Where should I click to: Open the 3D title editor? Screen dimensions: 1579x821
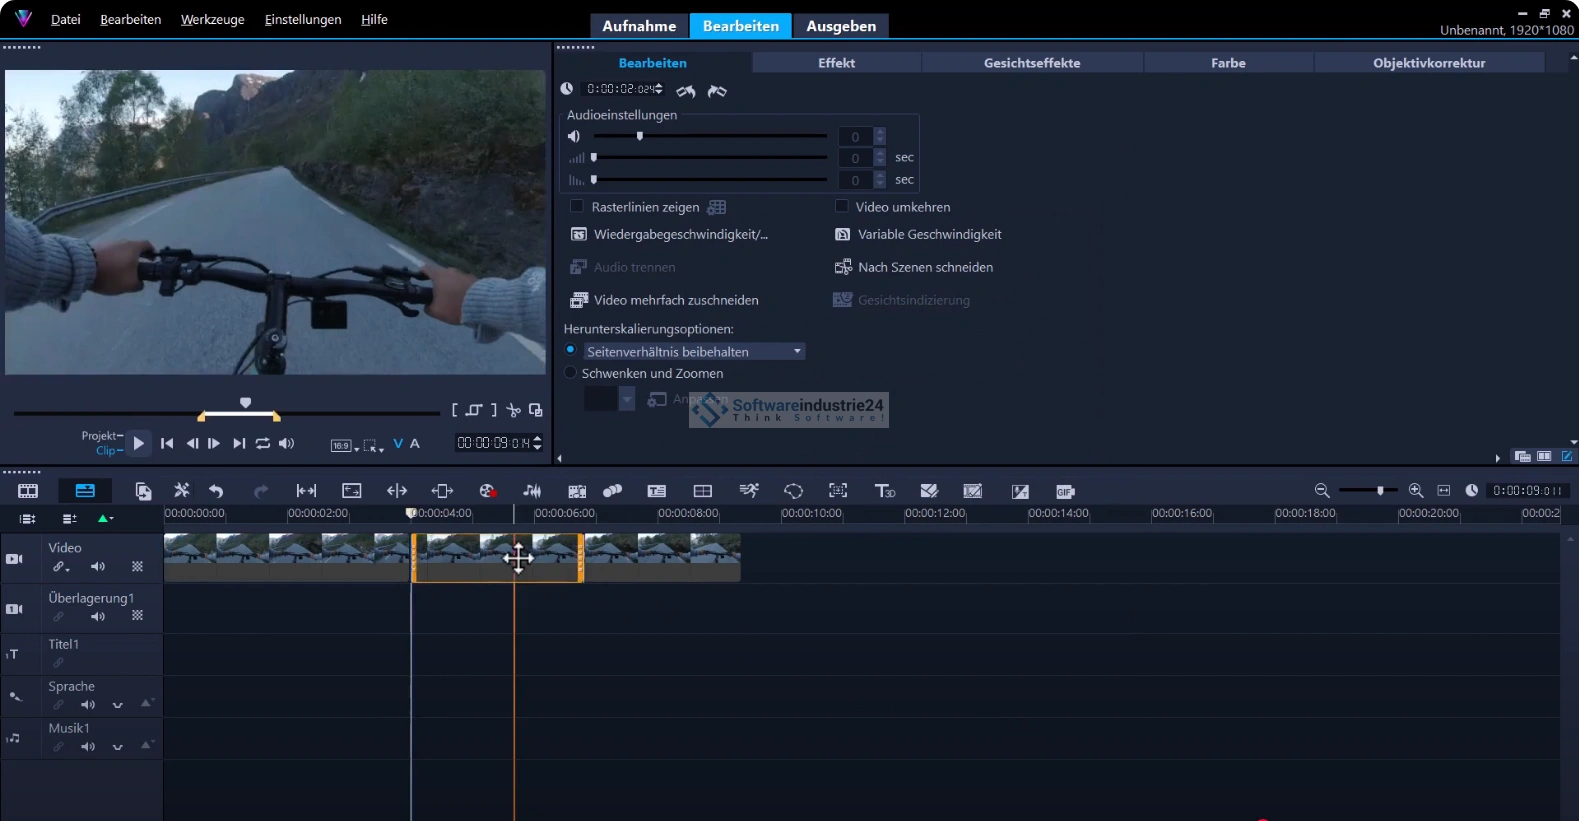[x=884, y=491]
